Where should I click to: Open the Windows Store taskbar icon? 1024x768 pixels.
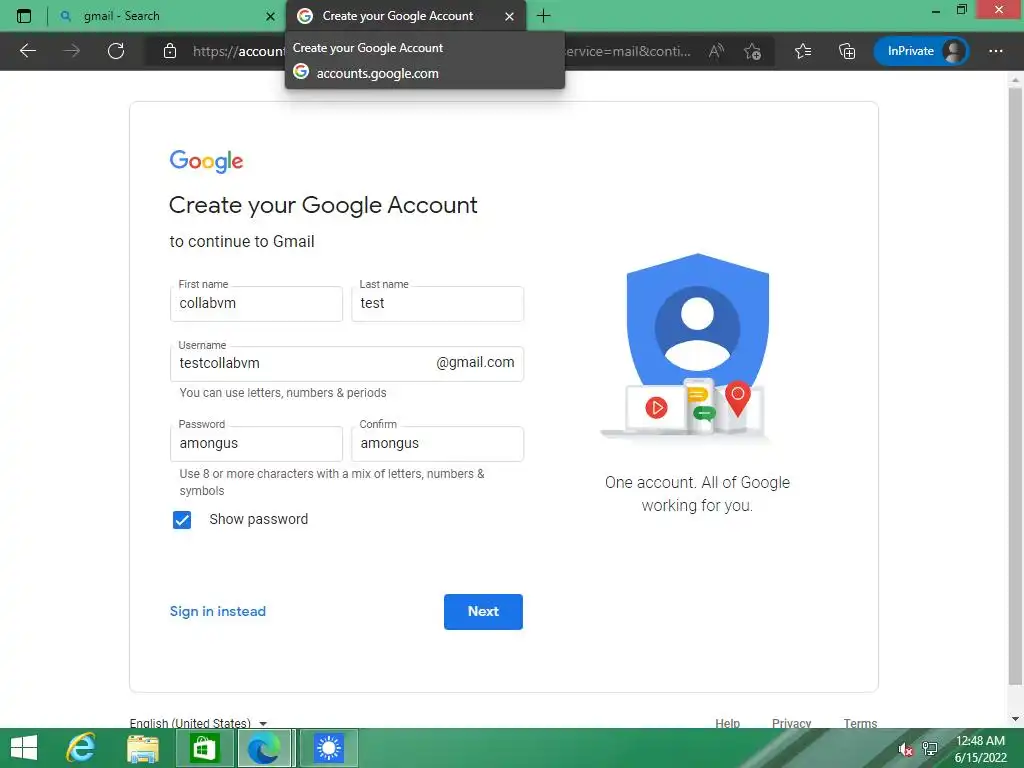204,748
